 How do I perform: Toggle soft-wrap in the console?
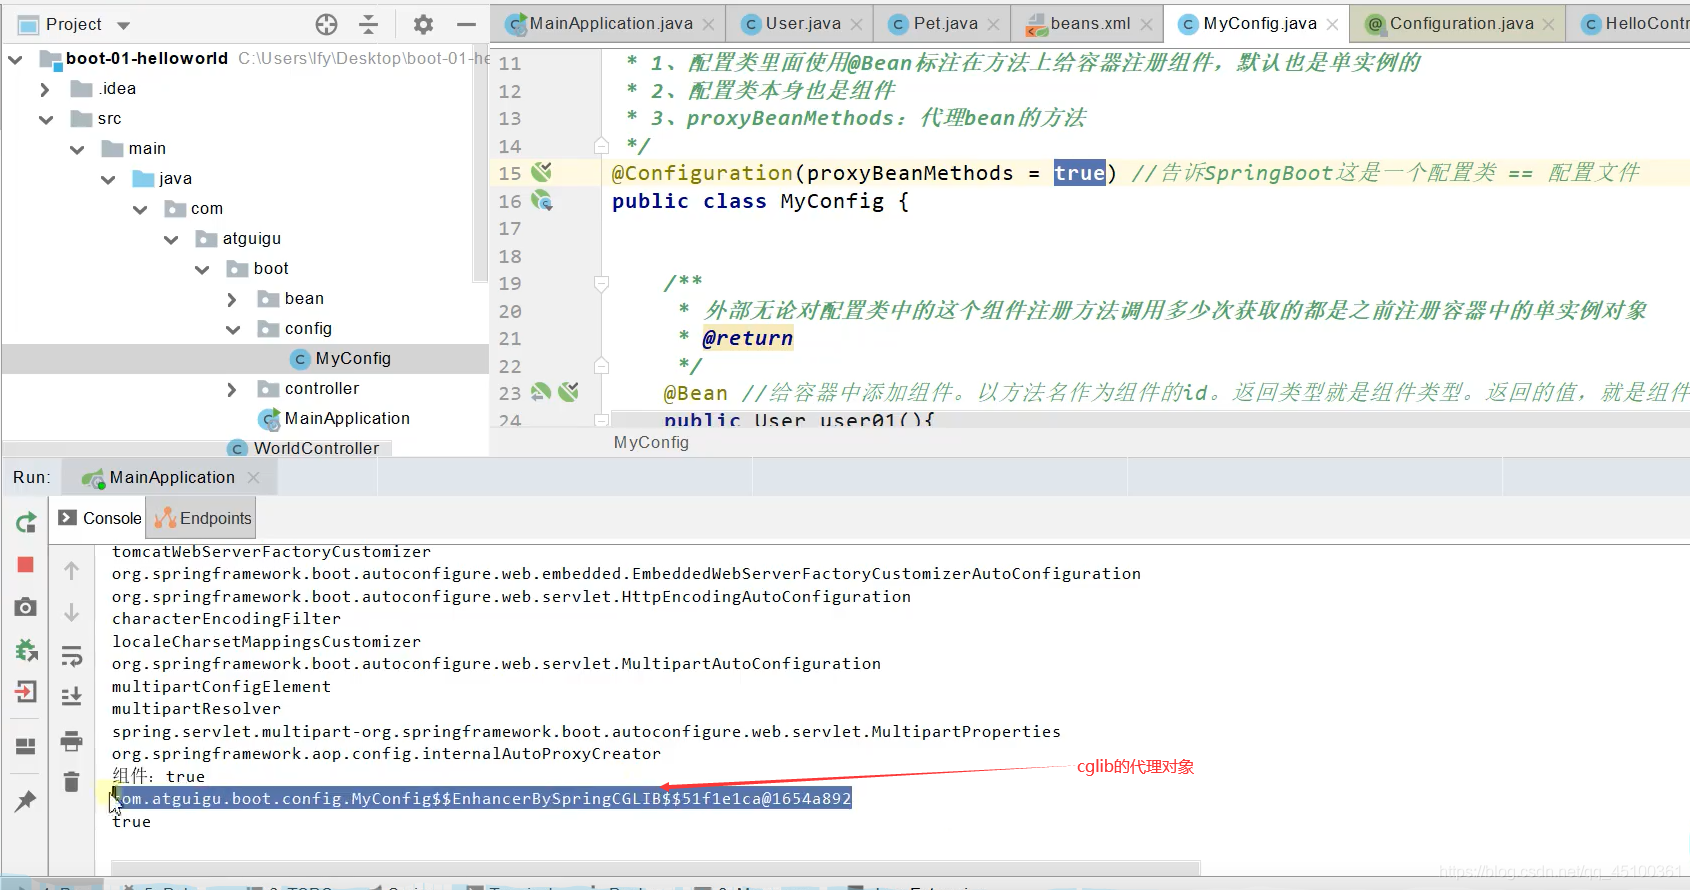[72, 656]
